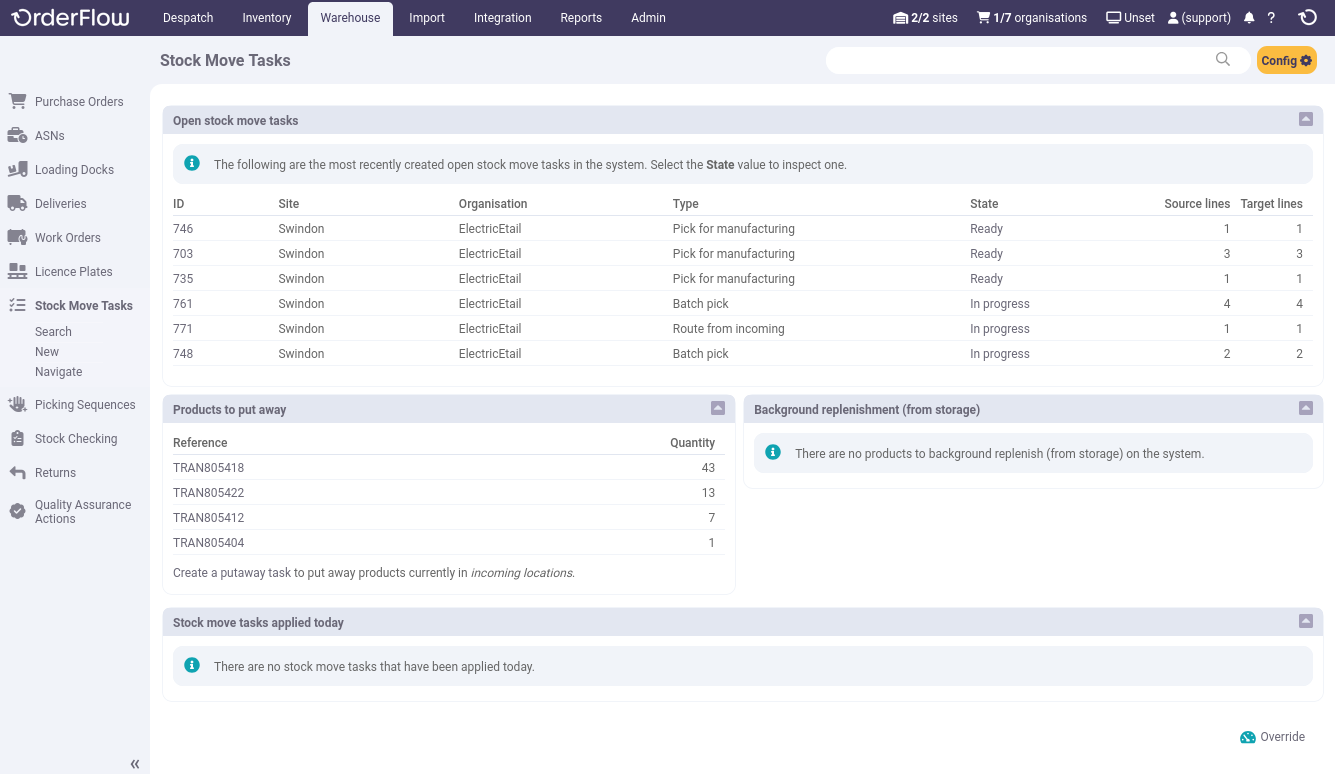The width and height of the screenshot is (1335, 783).
Task: Collapse the Background replenishment panel
Action: click(x=1305, y=408)
